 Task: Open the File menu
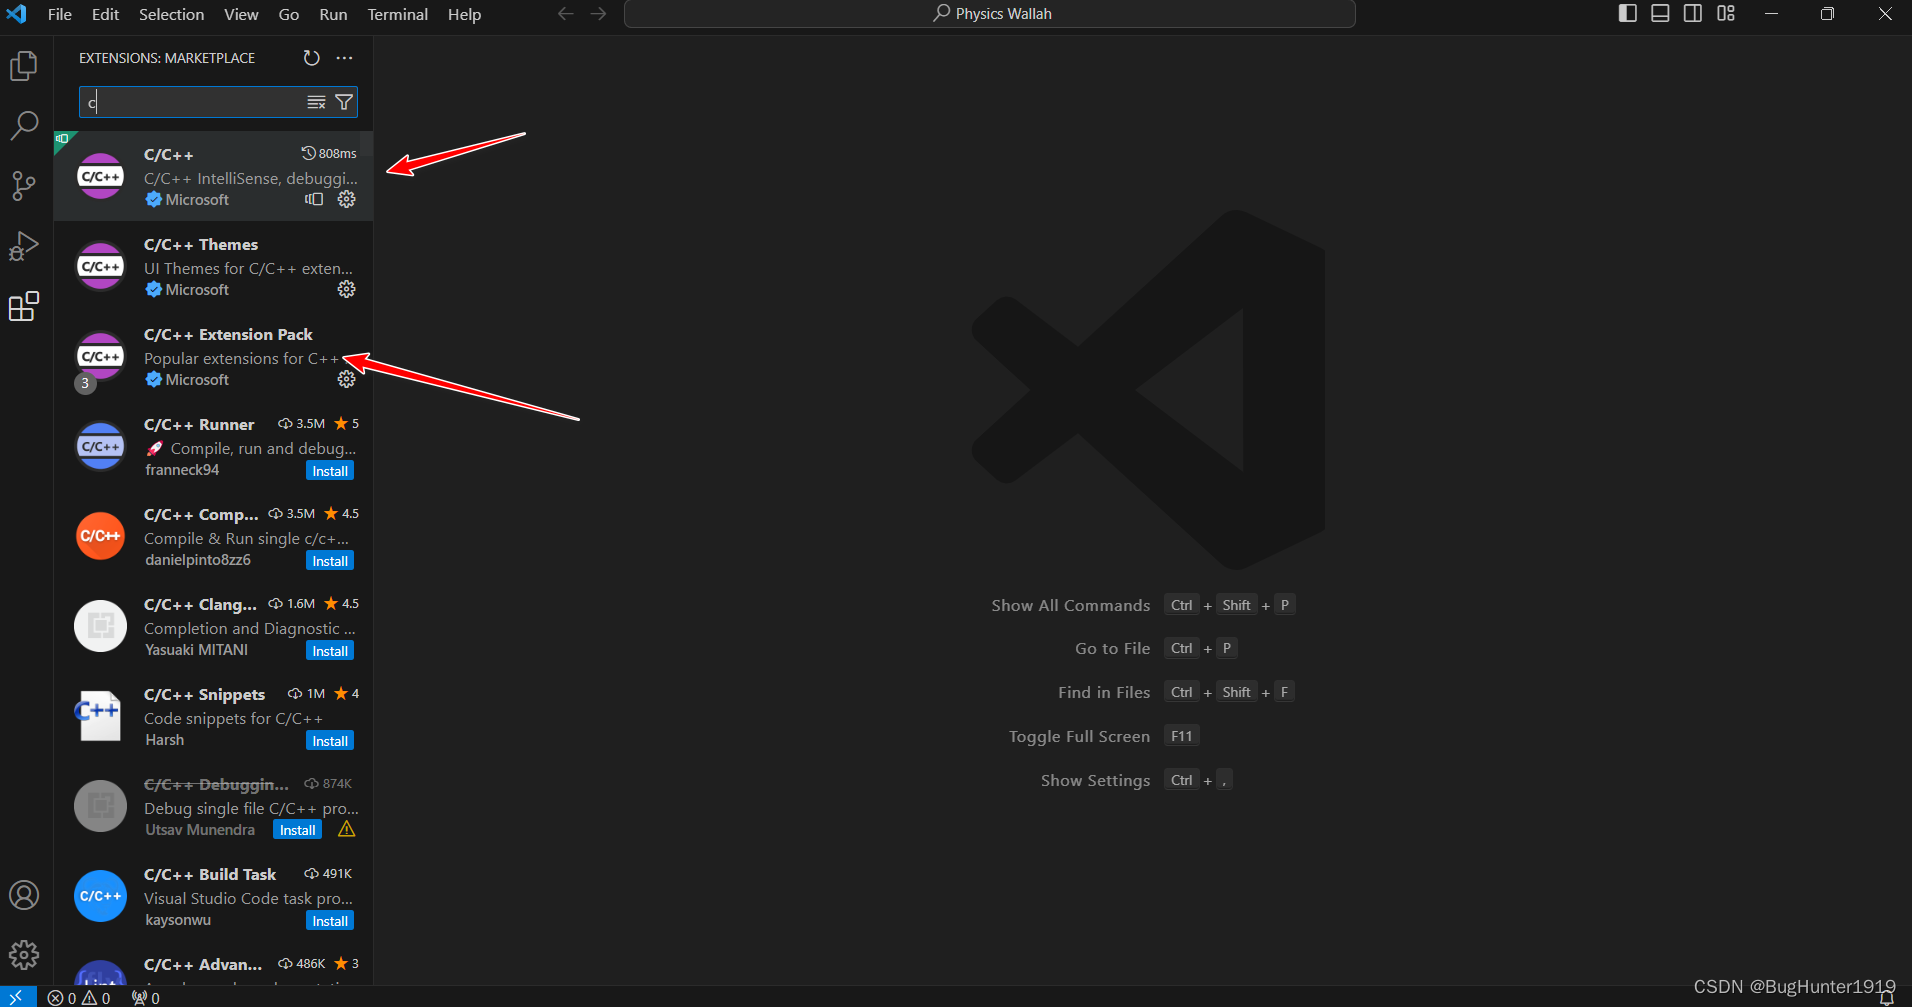60,14
